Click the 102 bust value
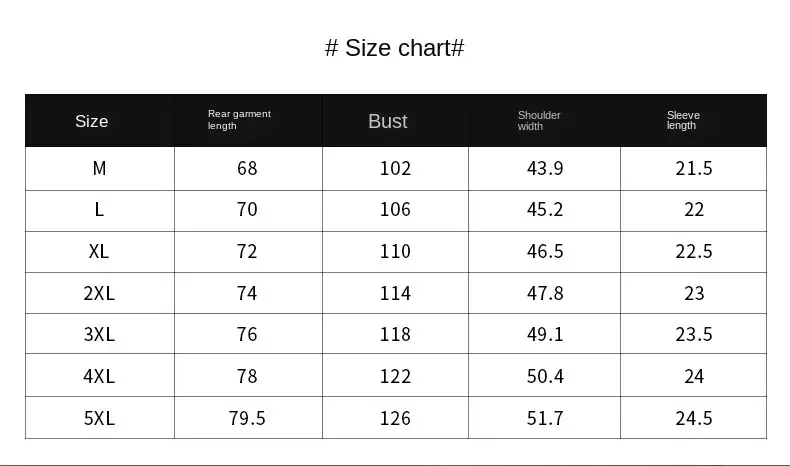 395,168
